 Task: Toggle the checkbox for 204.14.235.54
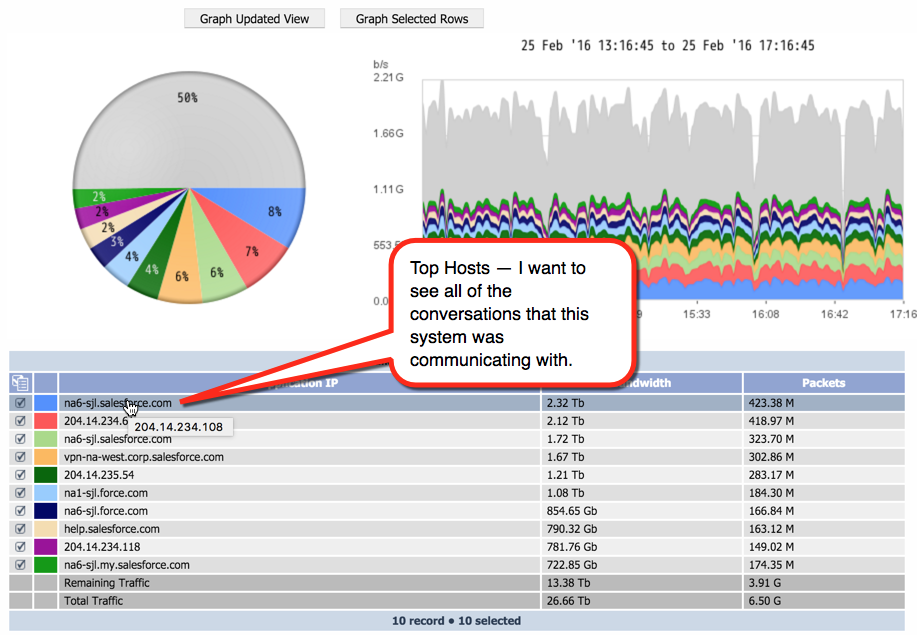tap(20, 475)
